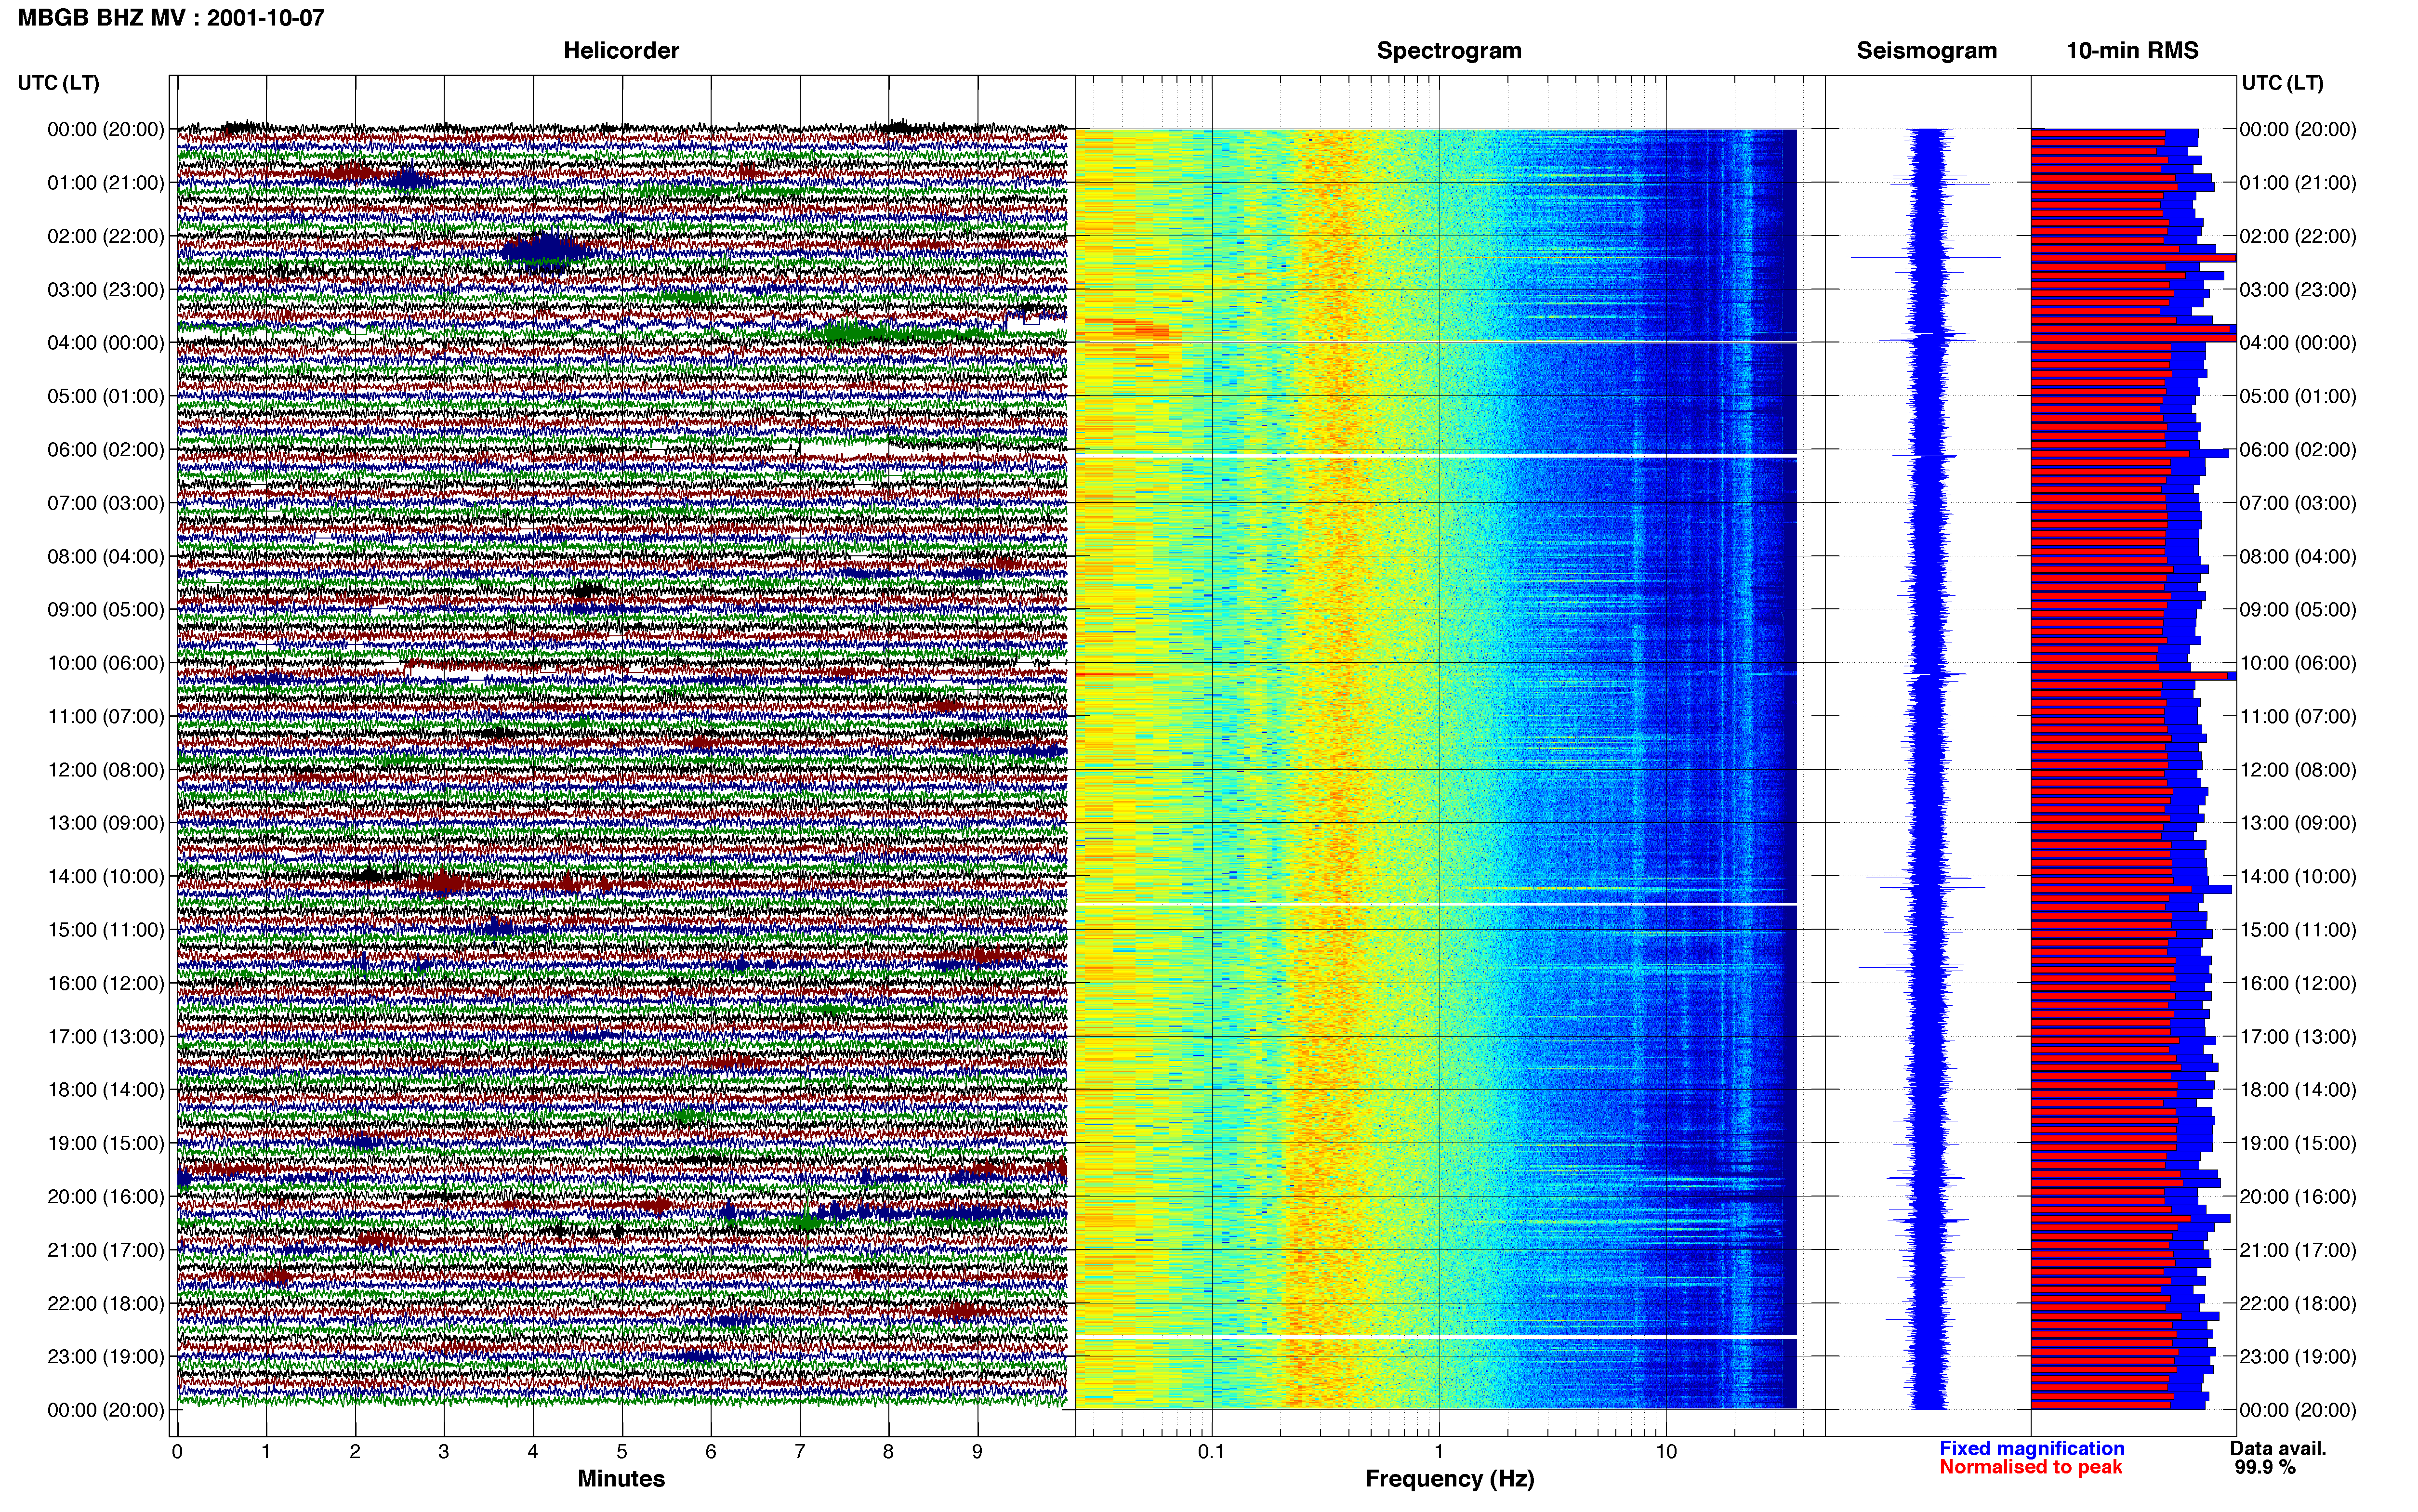Click the '1' frequency tick label
2418x1512 pixels.
click(x=1439, y=1452)
